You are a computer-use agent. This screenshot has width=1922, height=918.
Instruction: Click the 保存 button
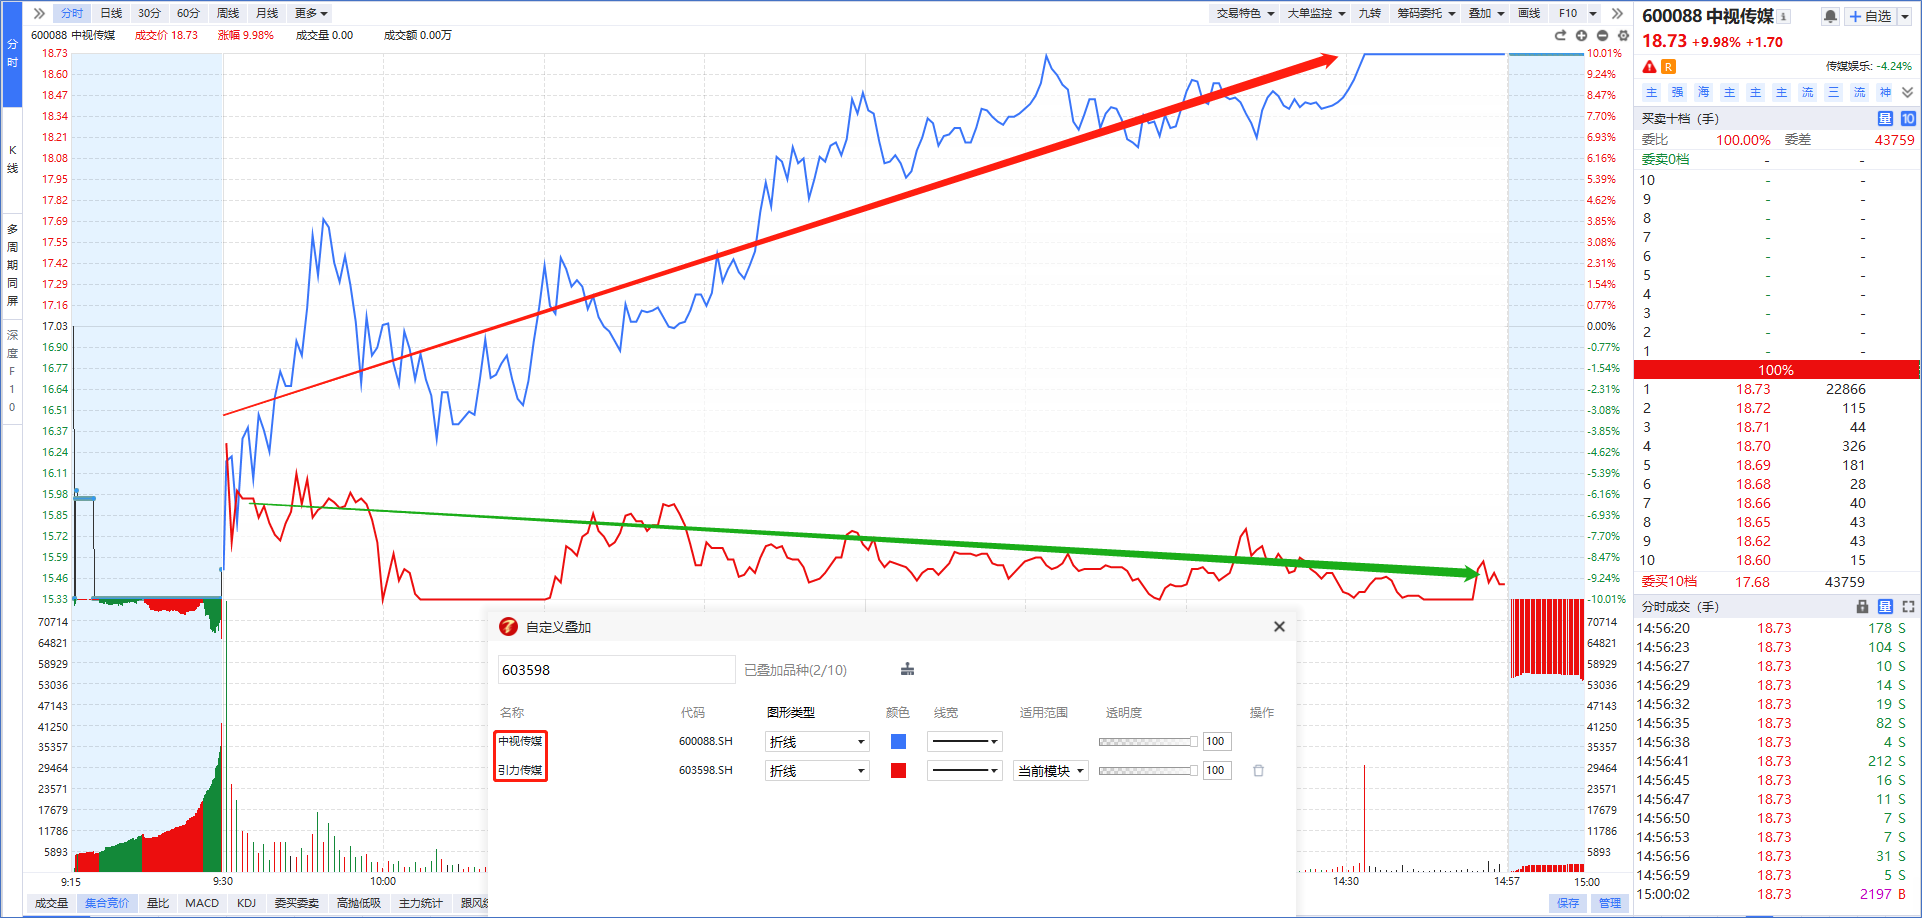pyautogui.click(x=1567, y=903)
